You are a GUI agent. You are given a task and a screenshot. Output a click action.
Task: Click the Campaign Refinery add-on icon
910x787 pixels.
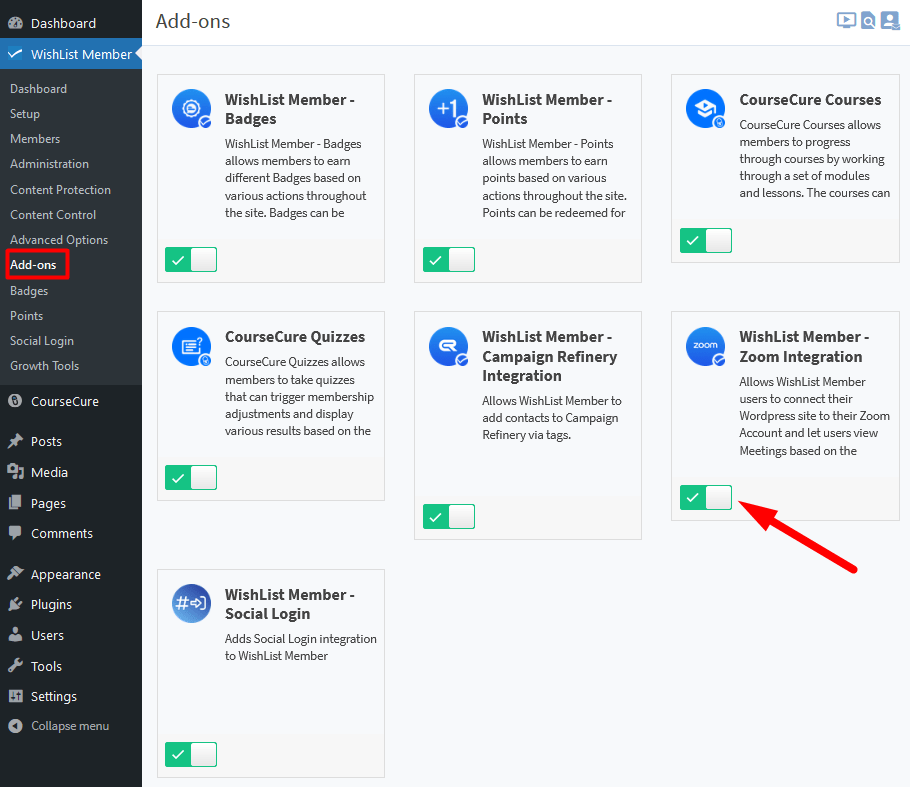coord(449,346)
